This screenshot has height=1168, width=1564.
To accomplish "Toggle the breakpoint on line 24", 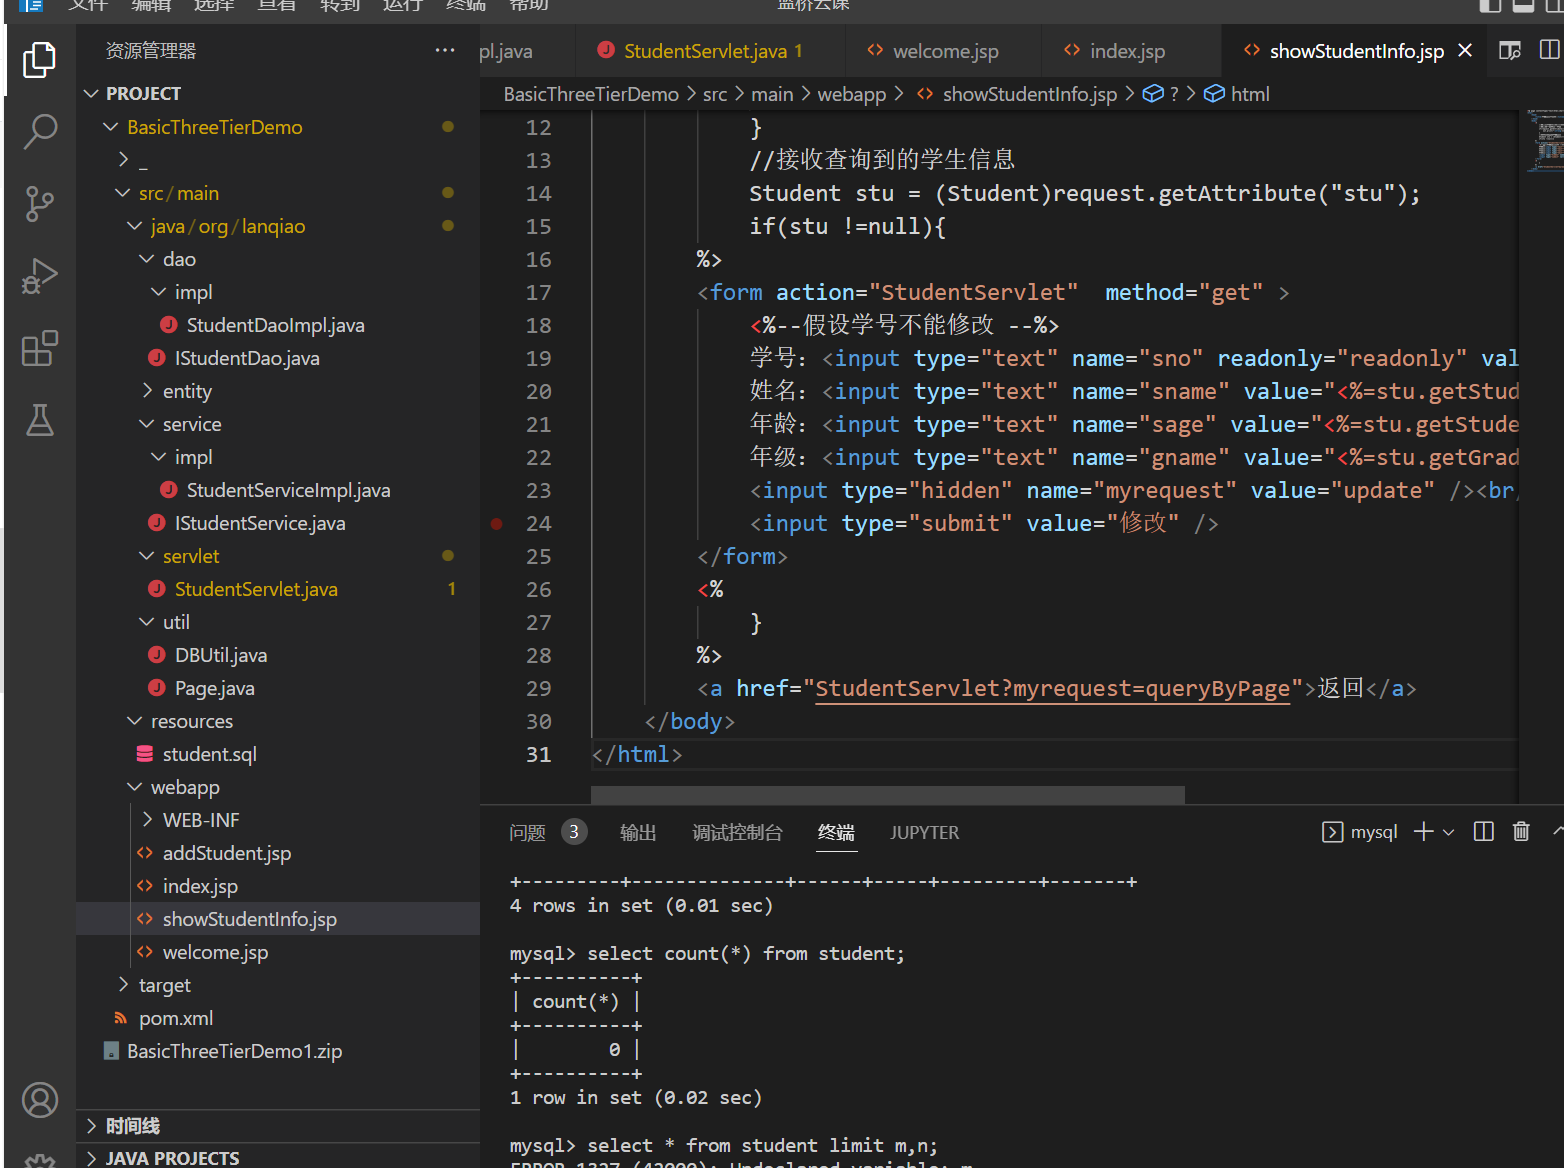I will pos(497,524).
